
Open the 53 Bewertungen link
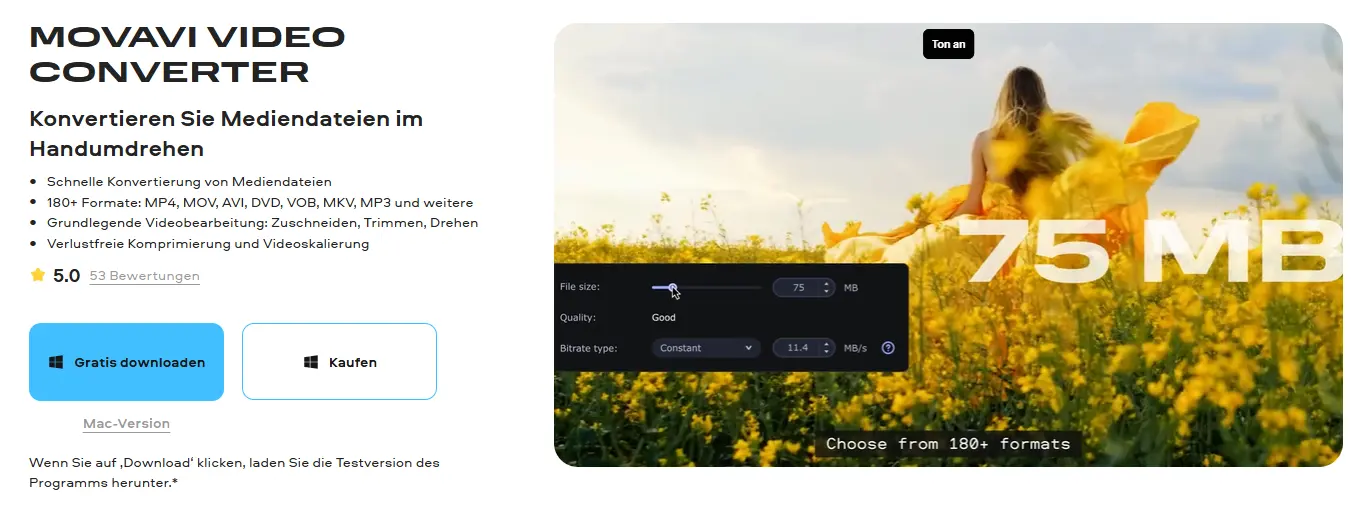(x=144, y=276)
